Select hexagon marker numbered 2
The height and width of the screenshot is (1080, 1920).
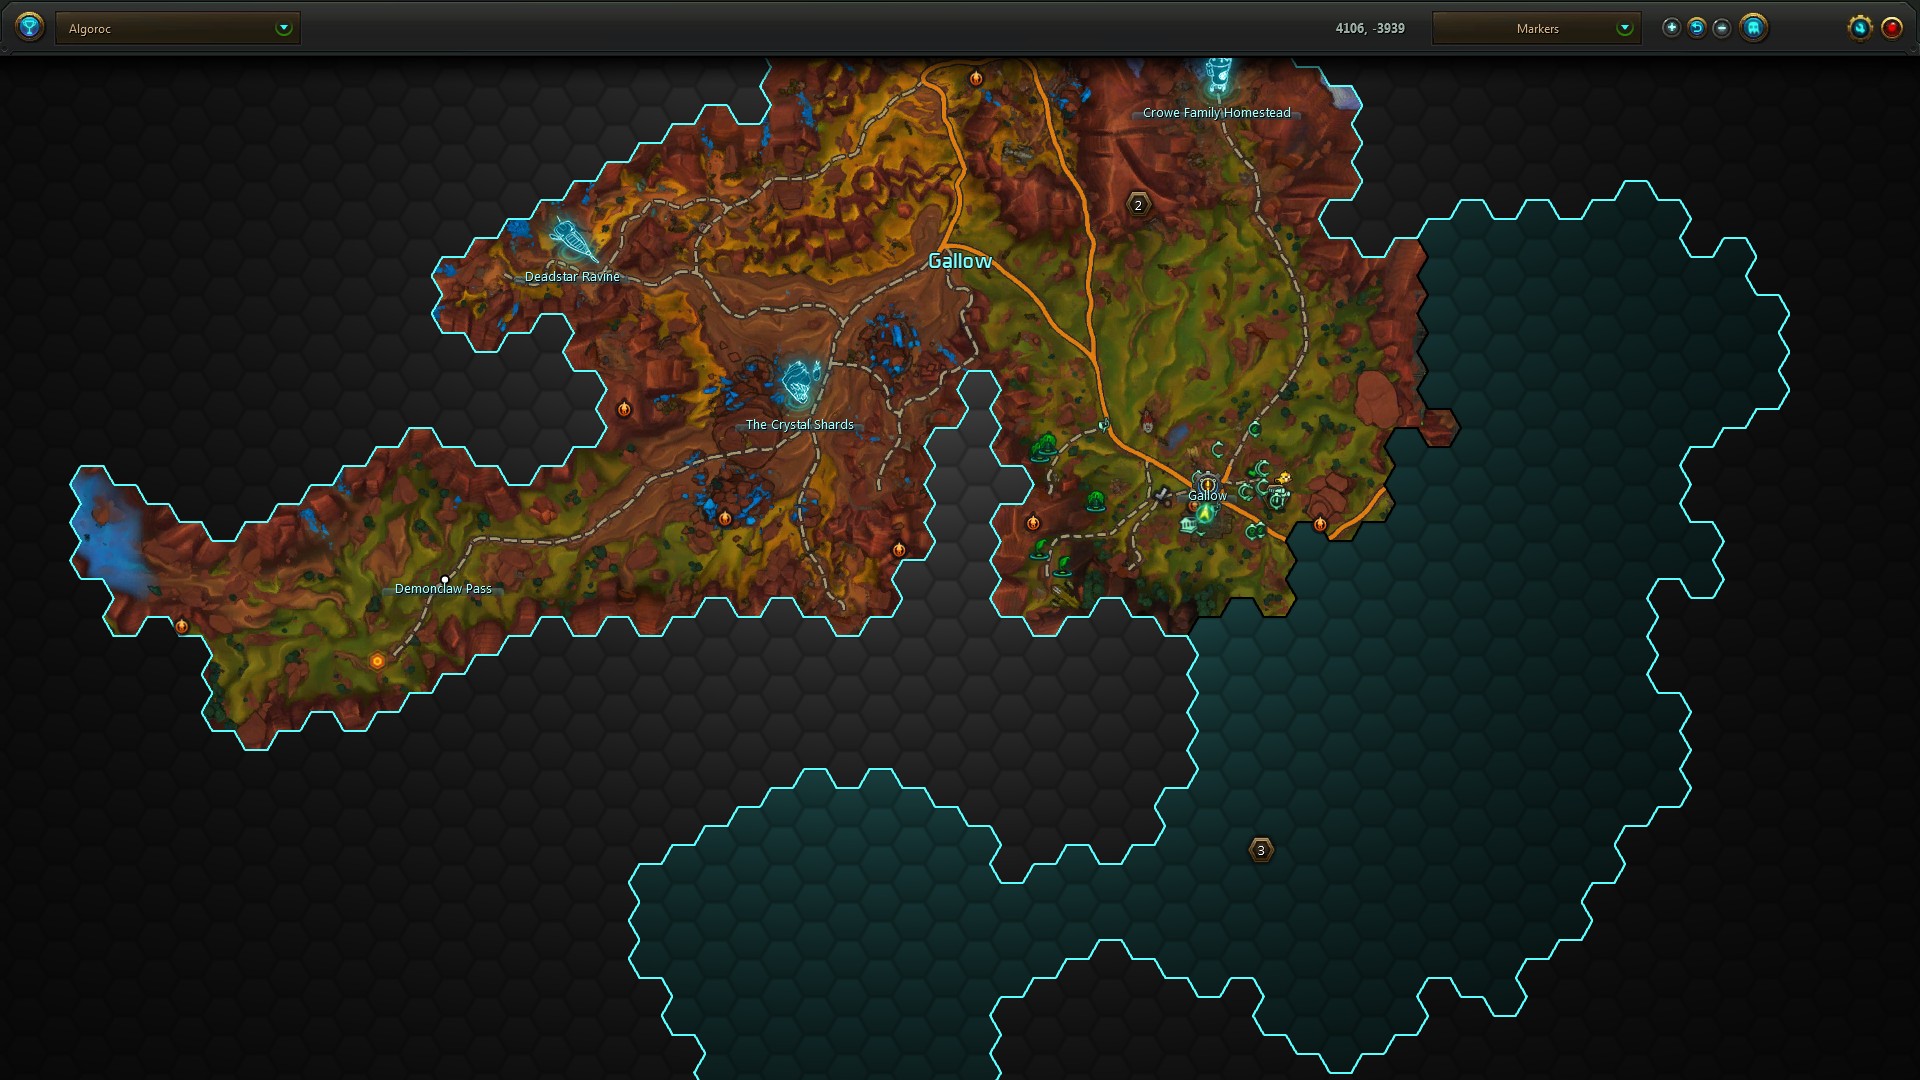[1138, 205]
